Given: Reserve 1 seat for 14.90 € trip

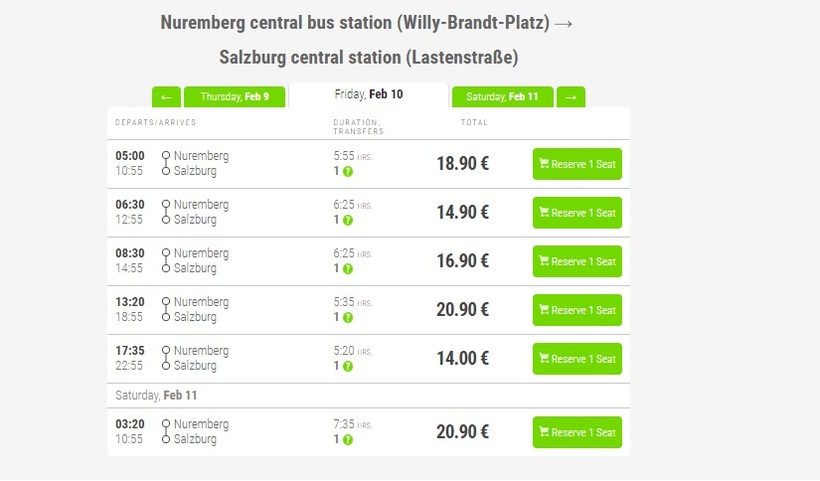Looking at the screenshot, I should coord(577,213).
